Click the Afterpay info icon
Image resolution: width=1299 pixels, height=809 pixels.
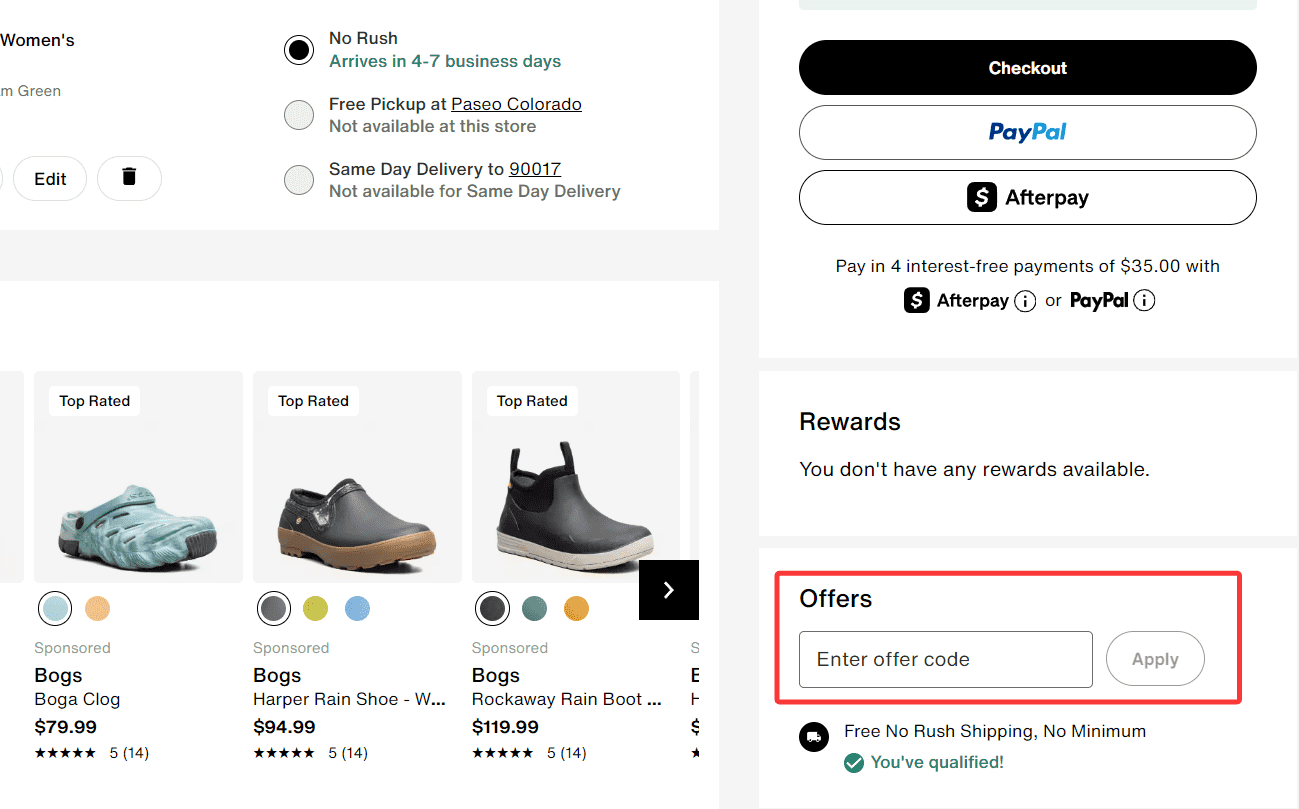point(1025,301)
